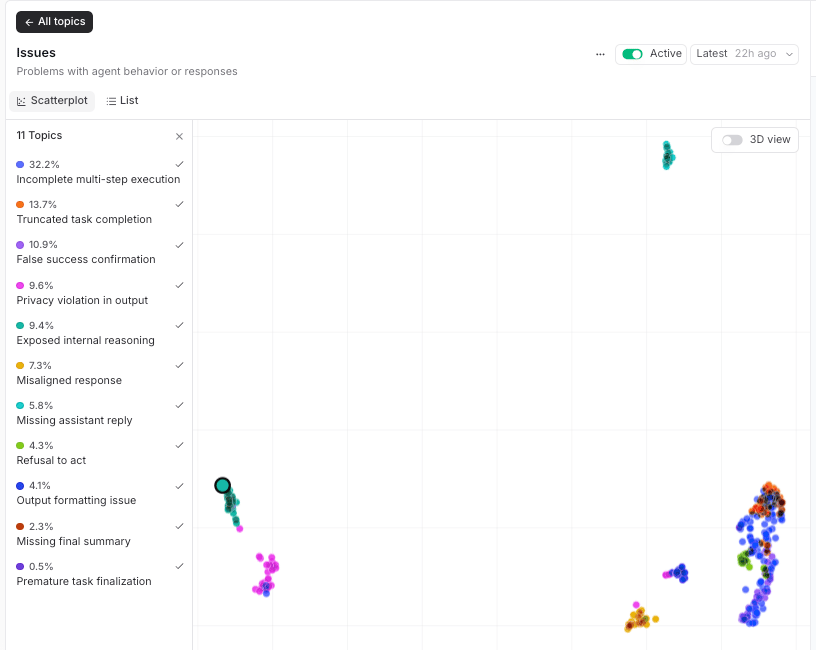Uncheck Refusal to act checkmark

click(180, 445)
